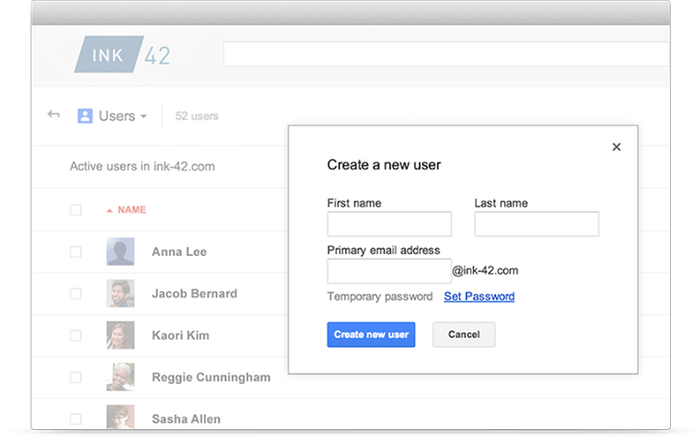Open Kaori Kim's profile photo
The height and width of the screenshot is (437, 700).
pos(121,336)
